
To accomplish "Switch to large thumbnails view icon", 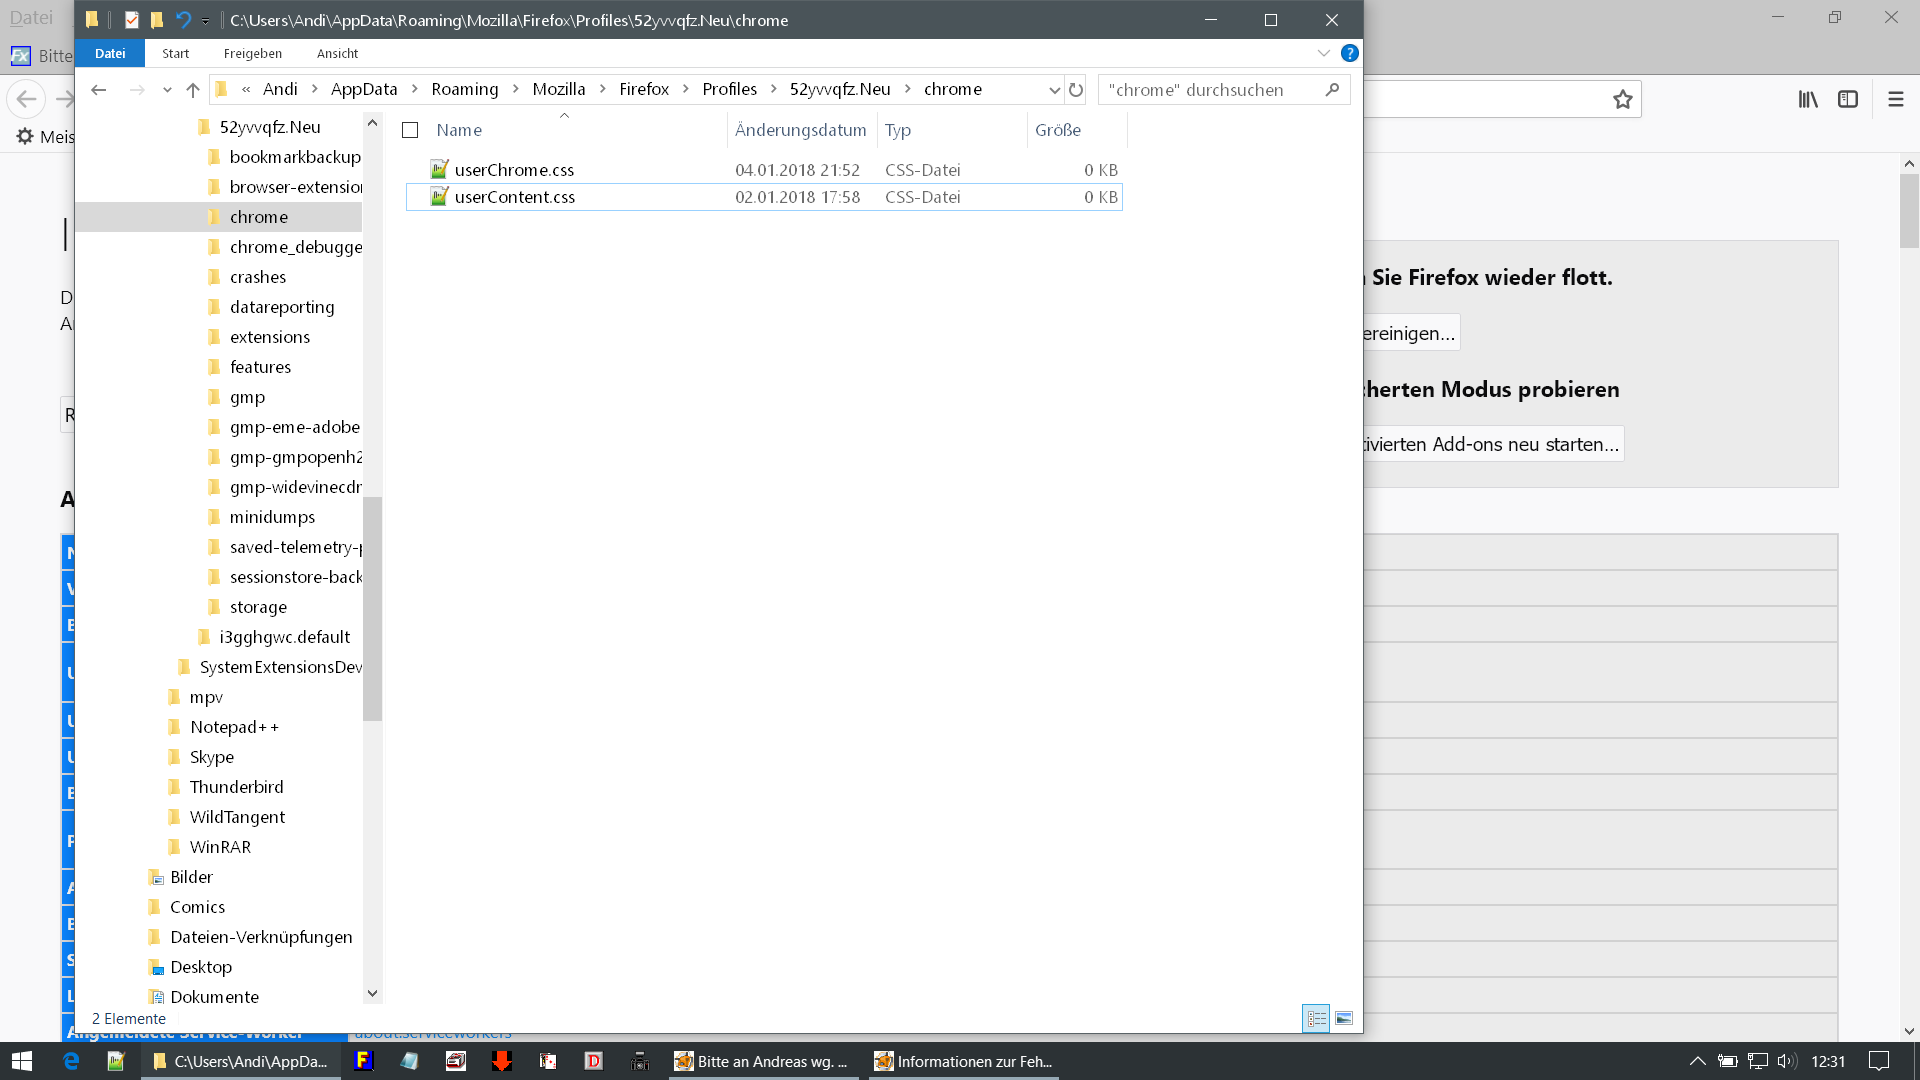I will 1344,1018.
